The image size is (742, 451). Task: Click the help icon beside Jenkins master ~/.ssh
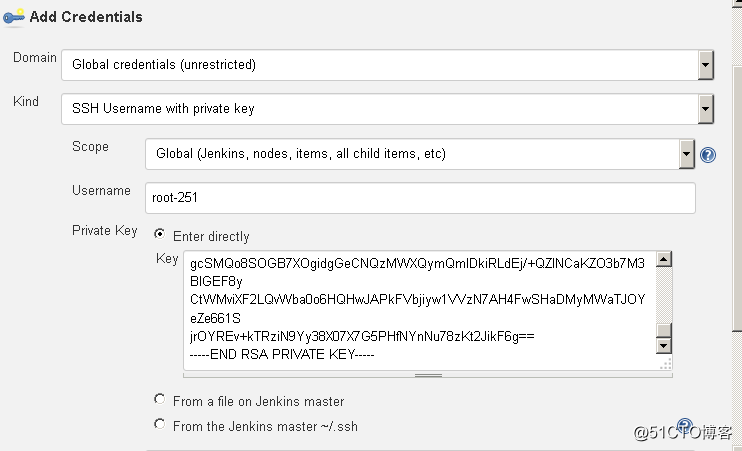(x=685, y=425)
